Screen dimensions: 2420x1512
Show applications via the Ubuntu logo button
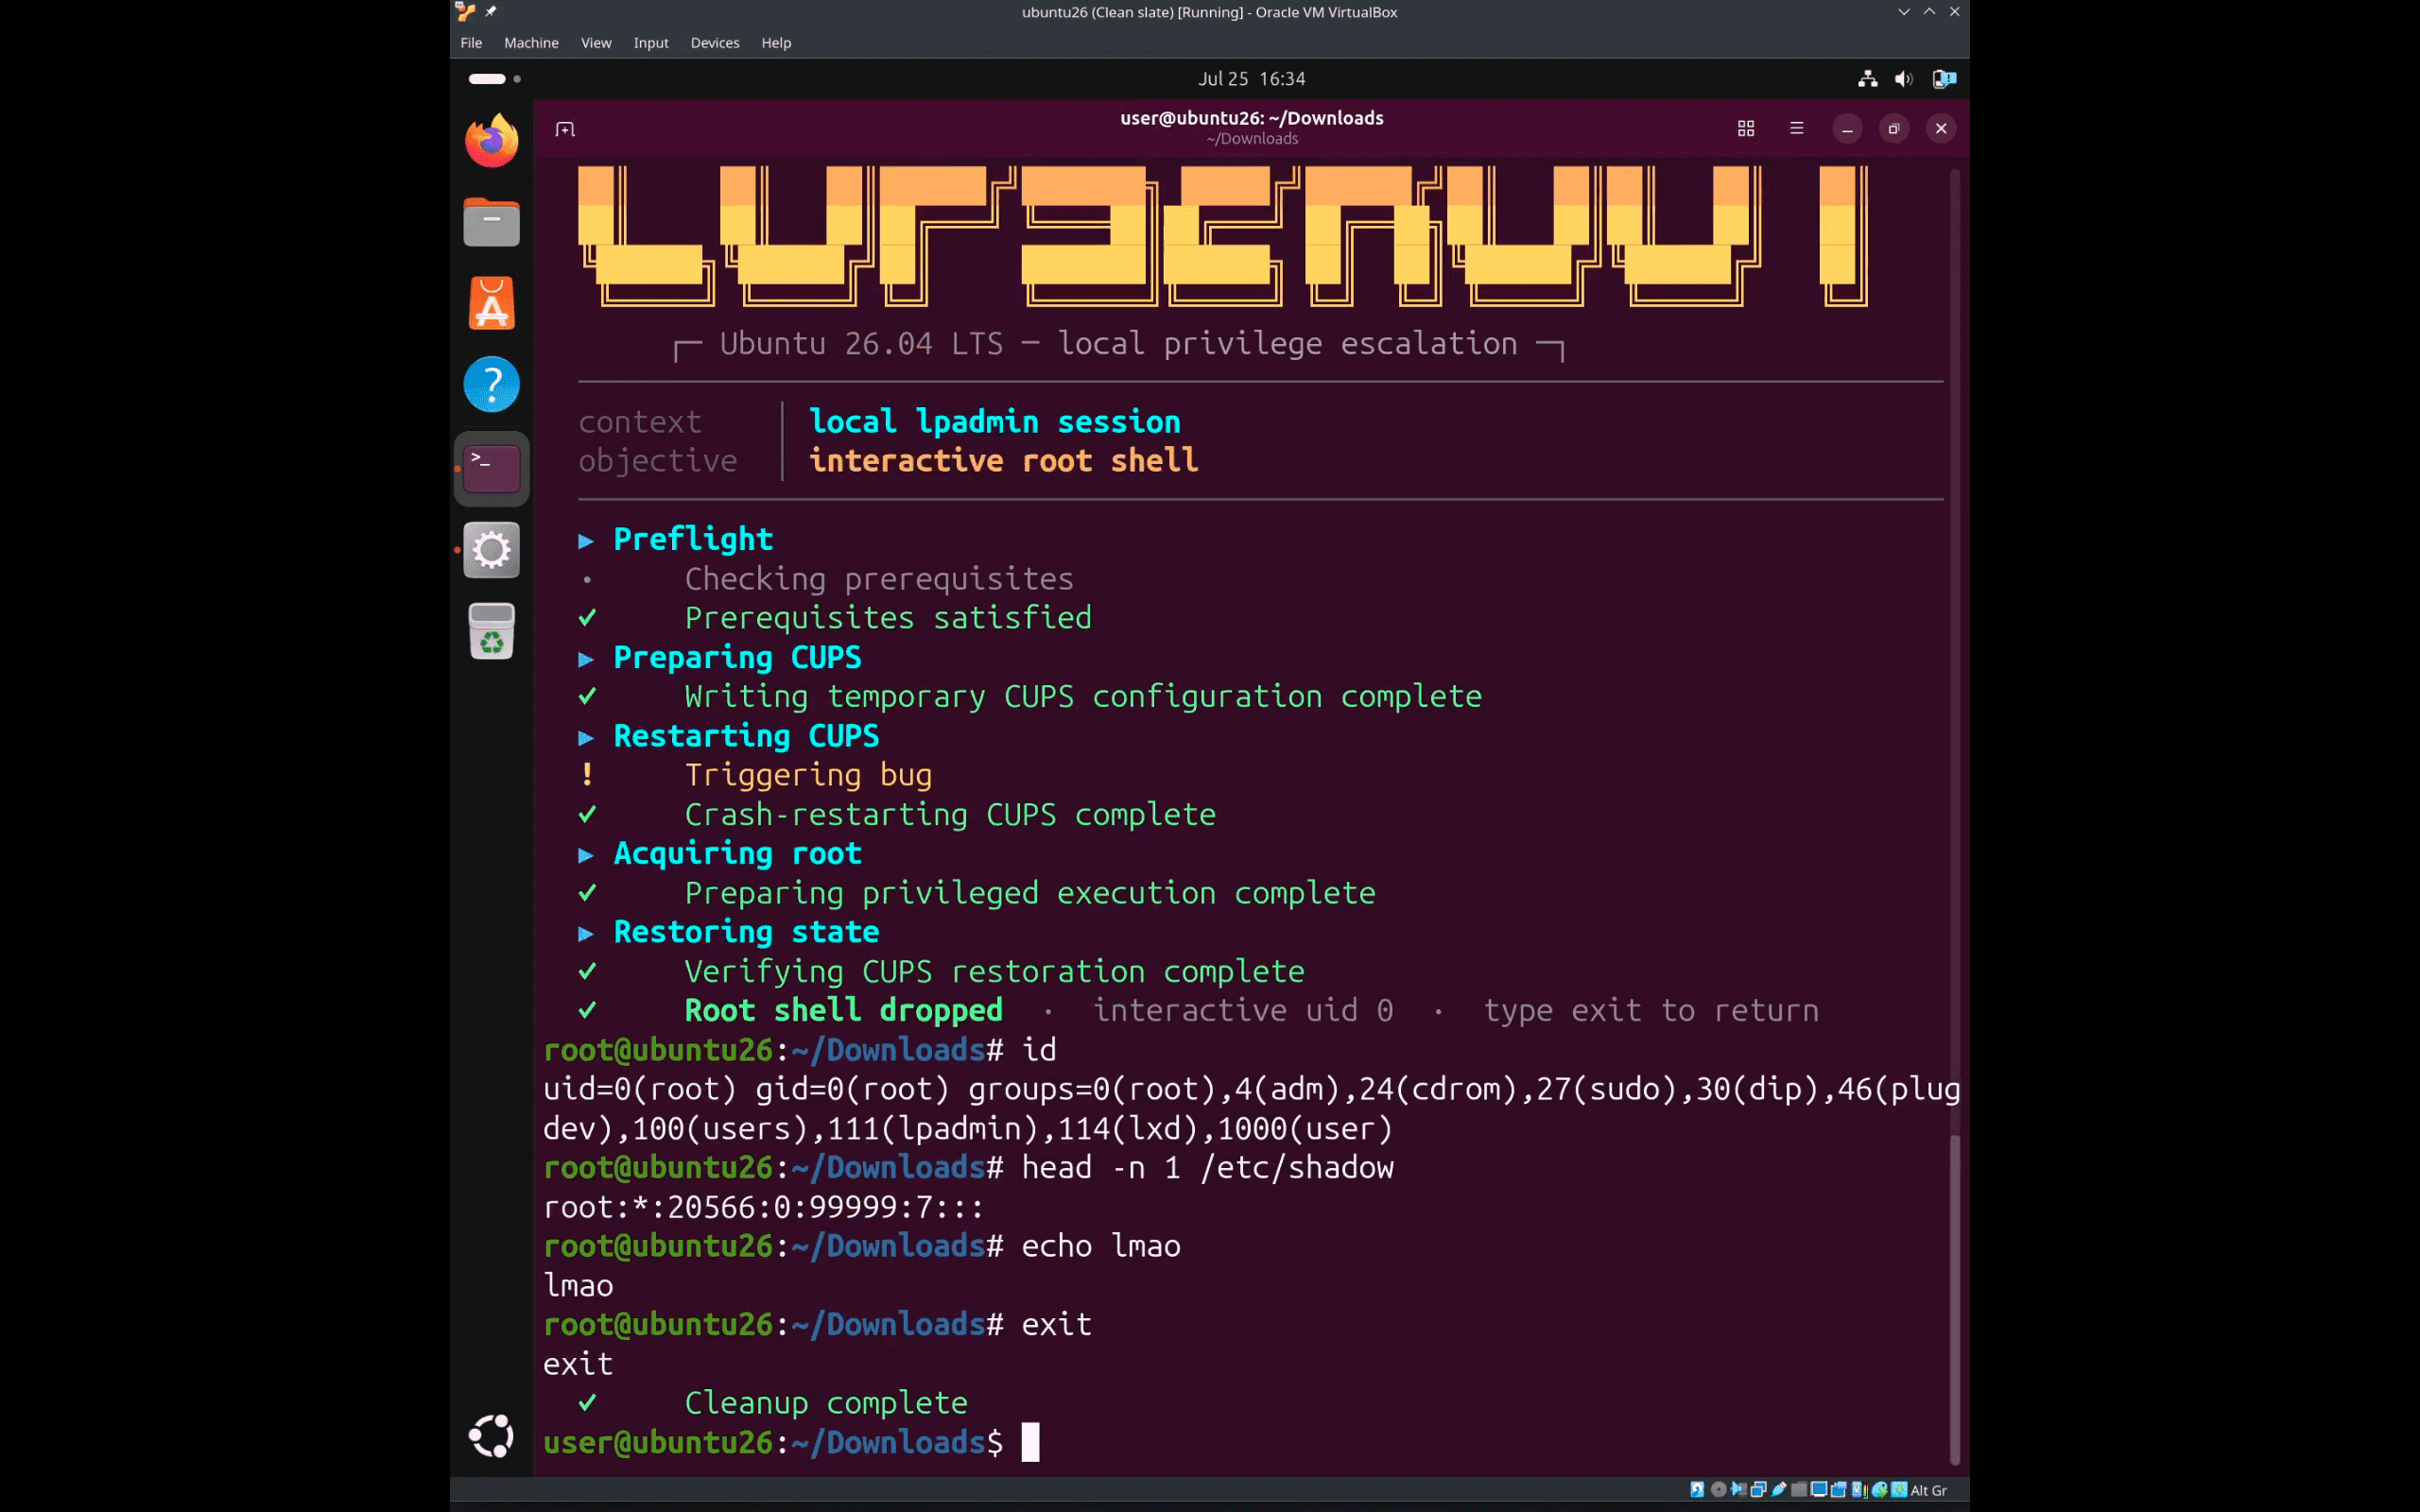coord(491,1436)
